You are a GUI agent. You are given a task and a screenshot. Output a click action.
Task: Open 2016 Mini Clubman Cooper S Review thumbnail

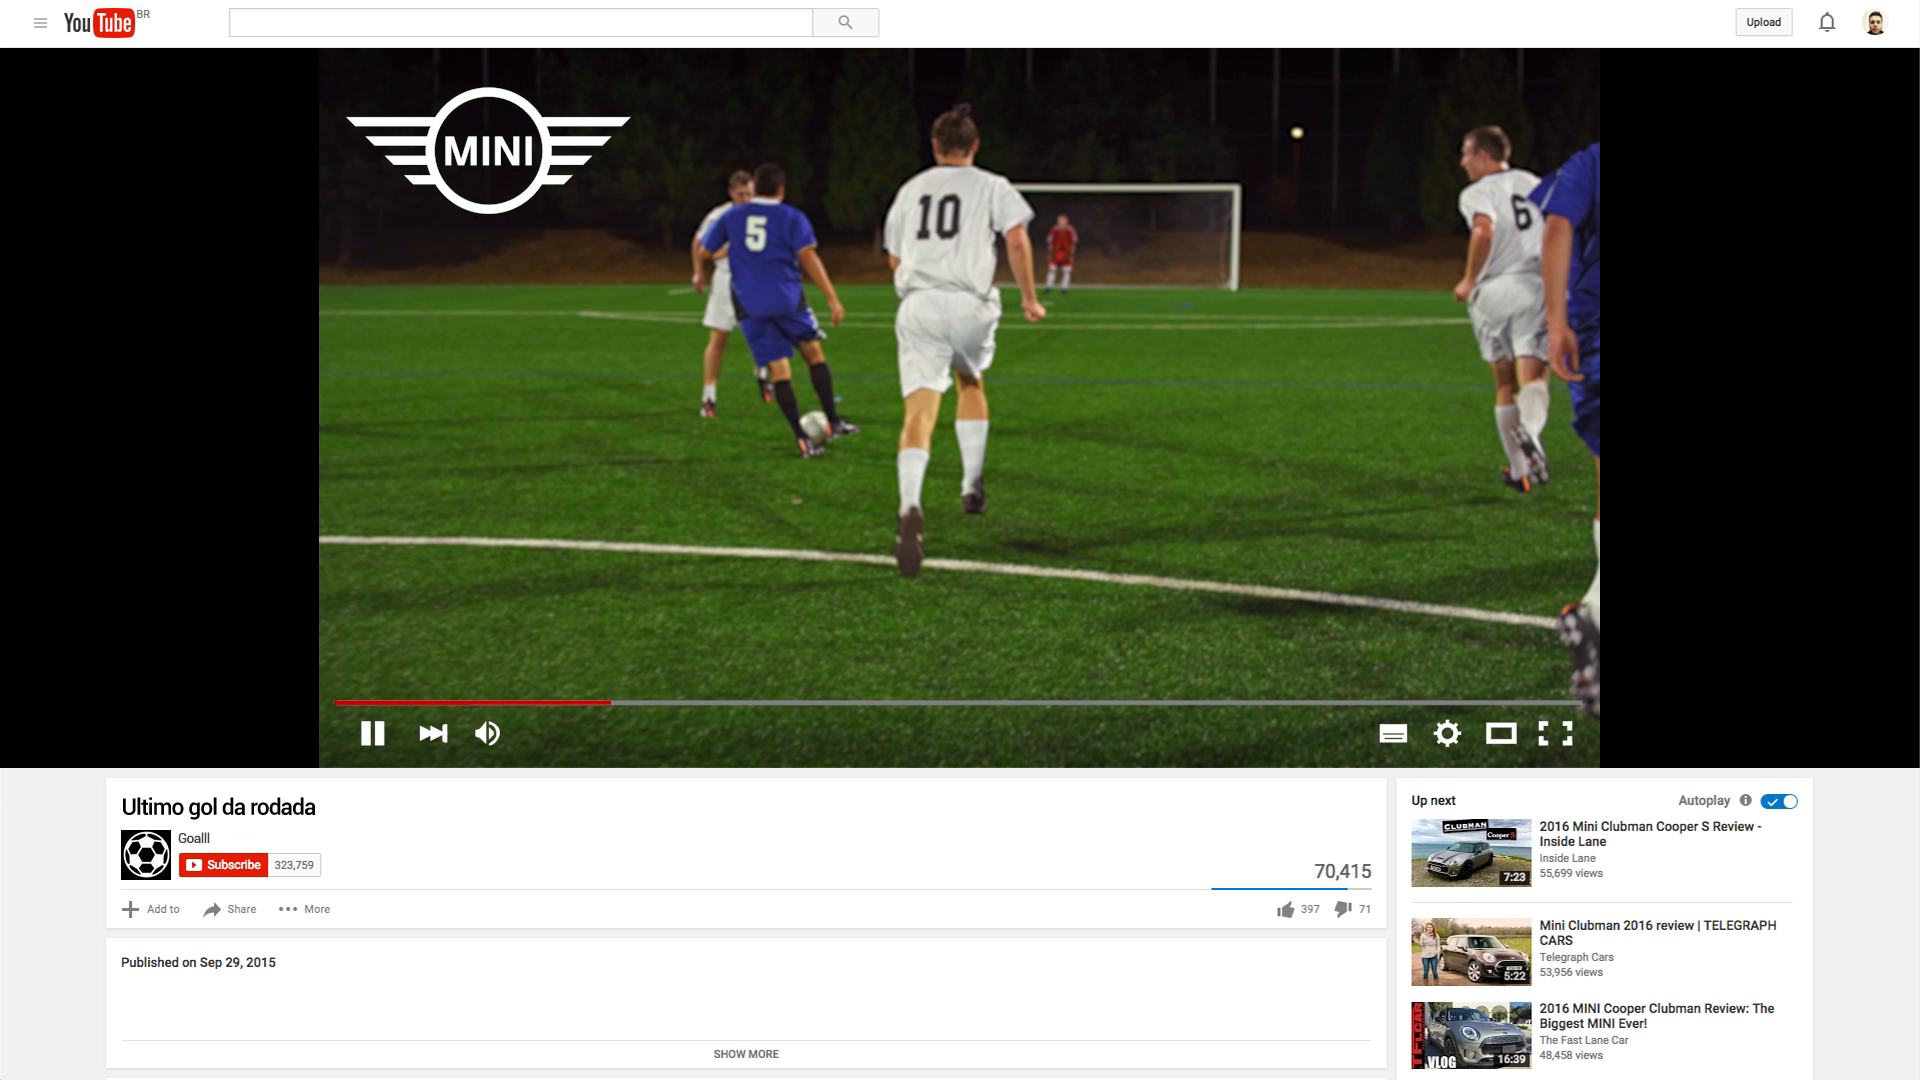[x=1471, y=853]
